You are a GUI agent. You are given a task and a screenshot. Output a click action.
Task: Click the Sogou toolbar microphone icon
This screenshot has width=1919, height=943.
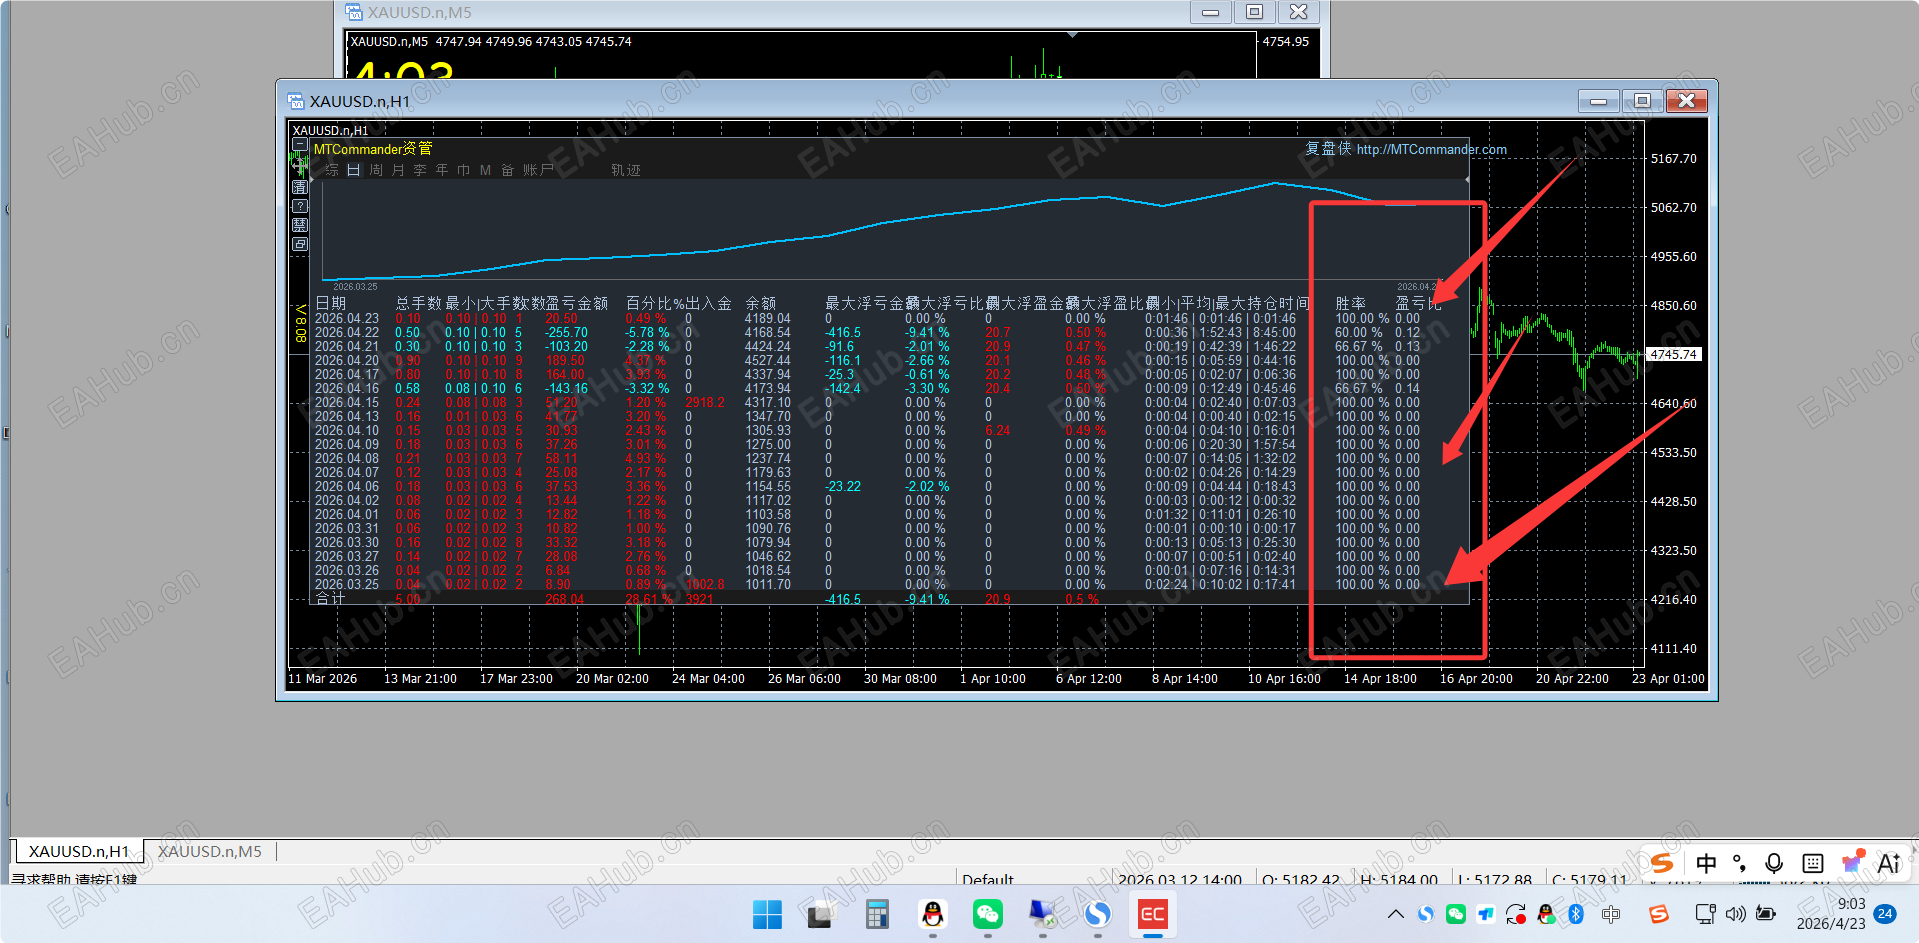(1774, 863)
